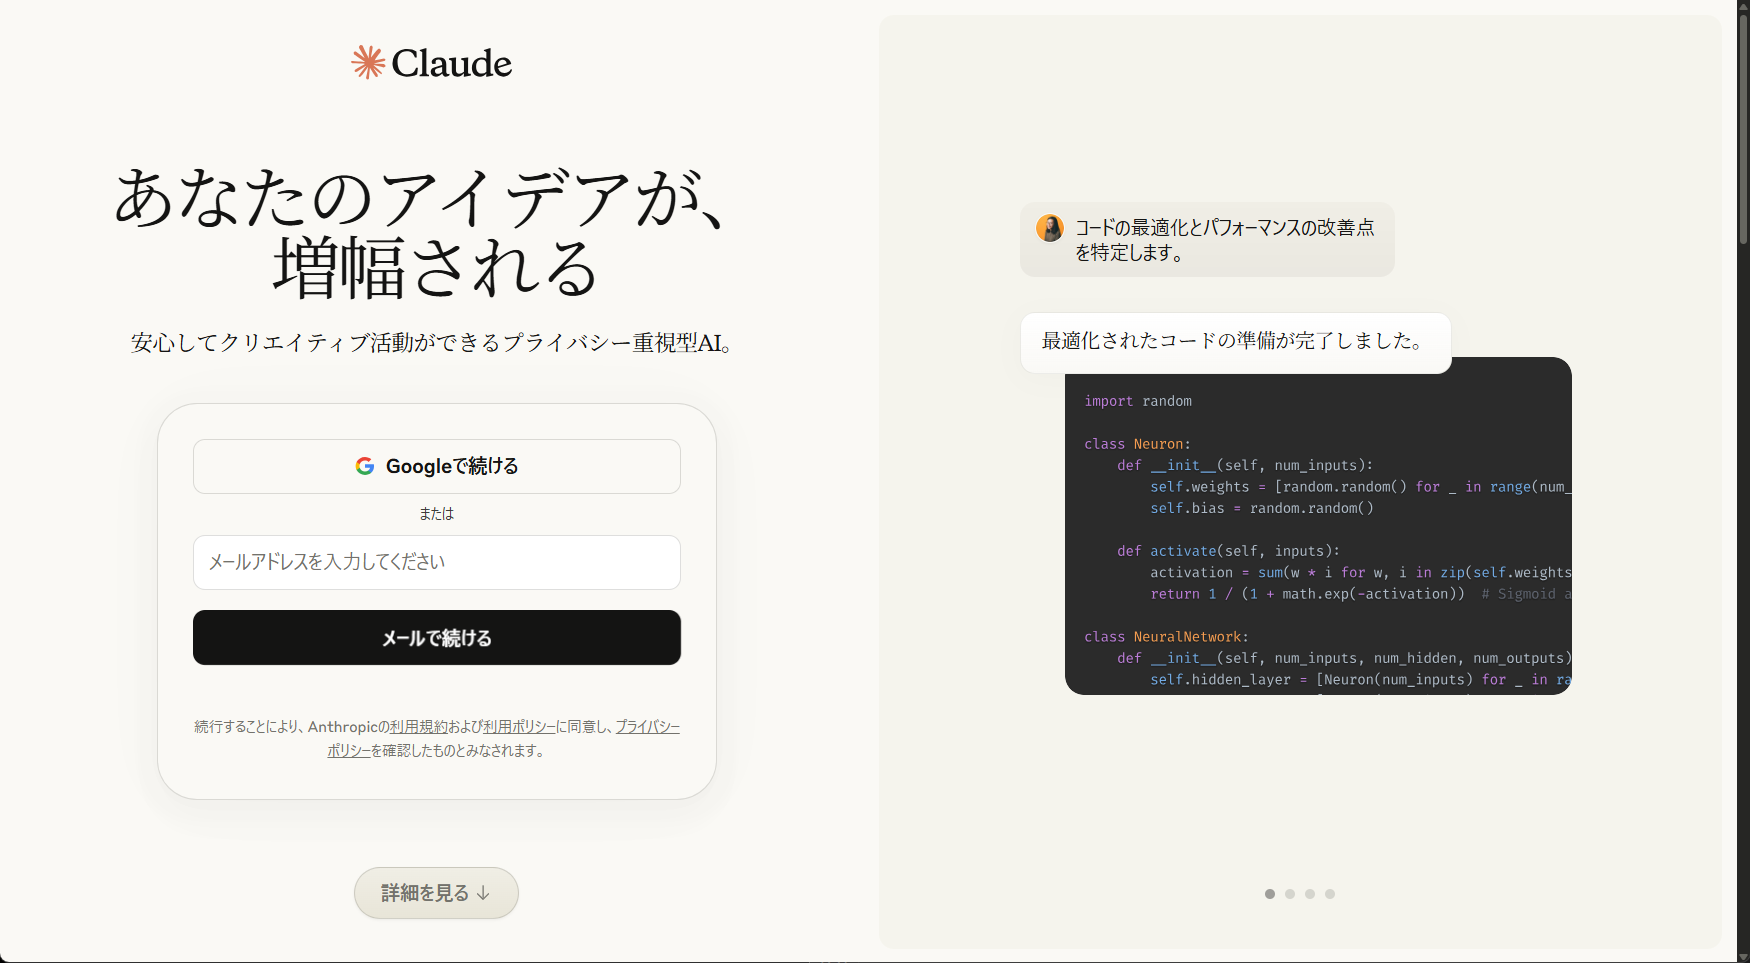Switch to the second carousel dot

click(x=1290, y=894)
